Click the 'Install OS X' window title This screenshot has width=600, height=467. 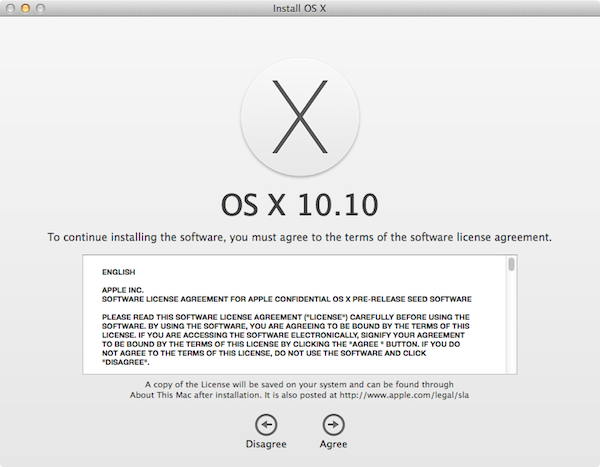click(299, 8)
